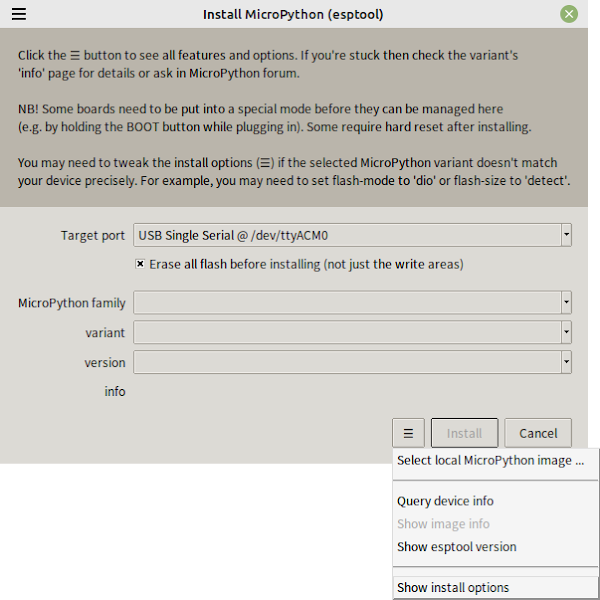Open the hamburger menu in title bar
Image resolution: width=600 pixels, height=600 pixels.
click(19, 14)
